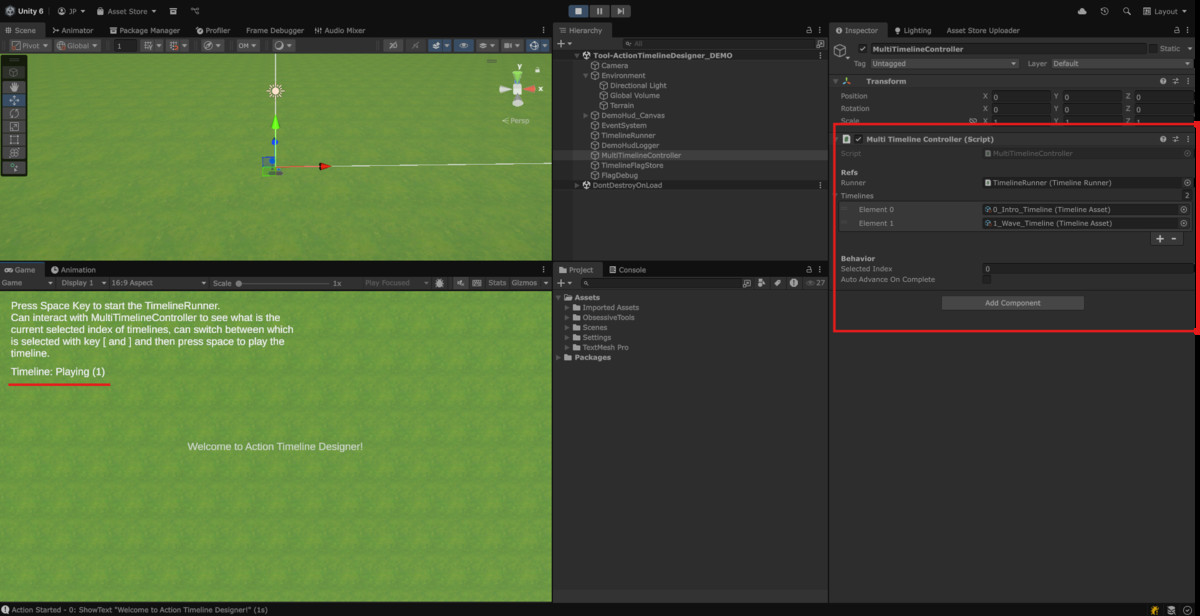Click the Pause button next to Play

point(599,11)
